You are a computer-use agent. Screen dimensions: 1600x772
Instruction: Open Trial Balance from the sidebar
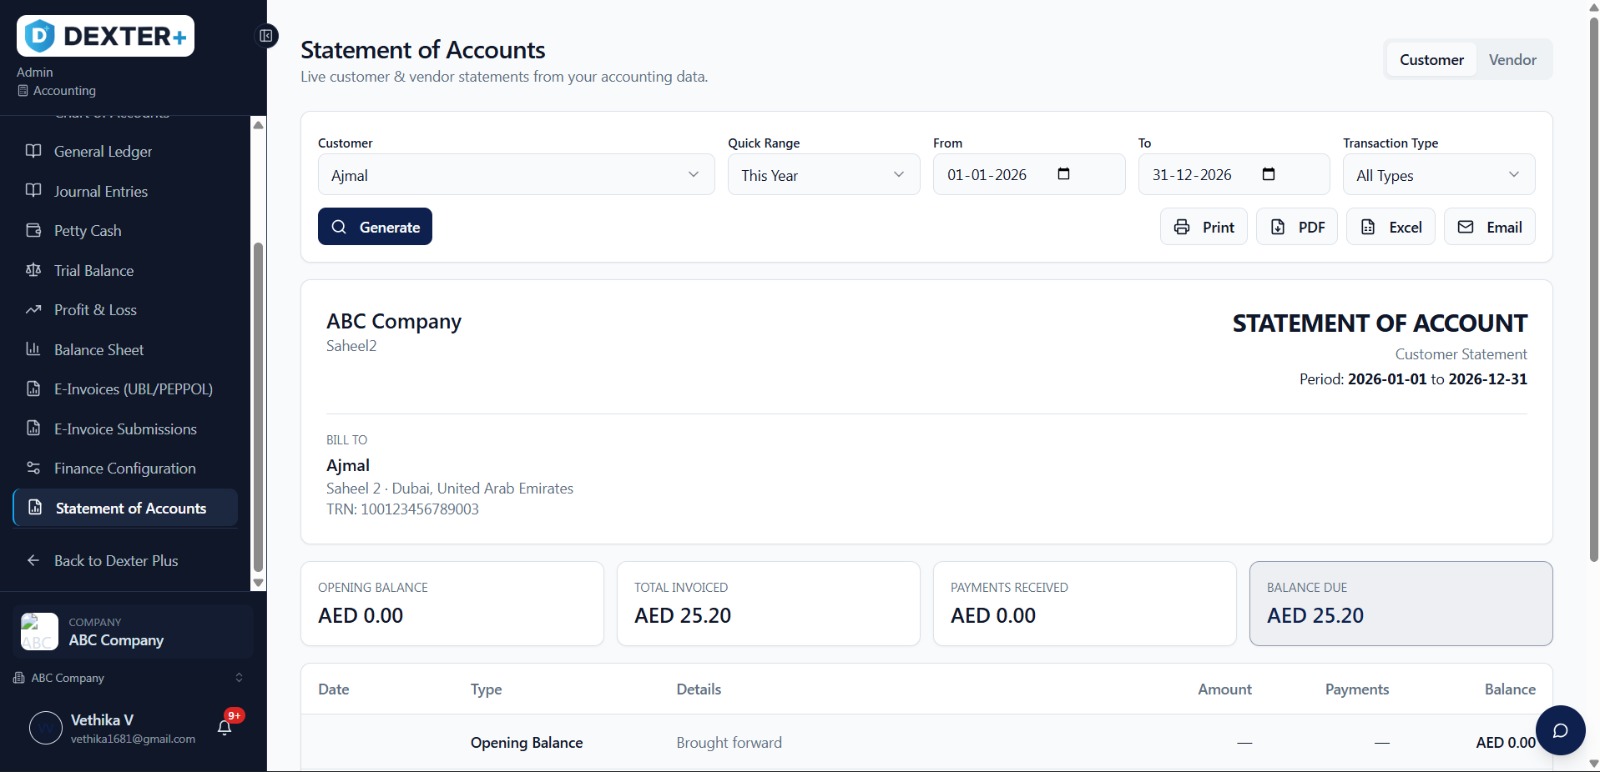(125, 270)
